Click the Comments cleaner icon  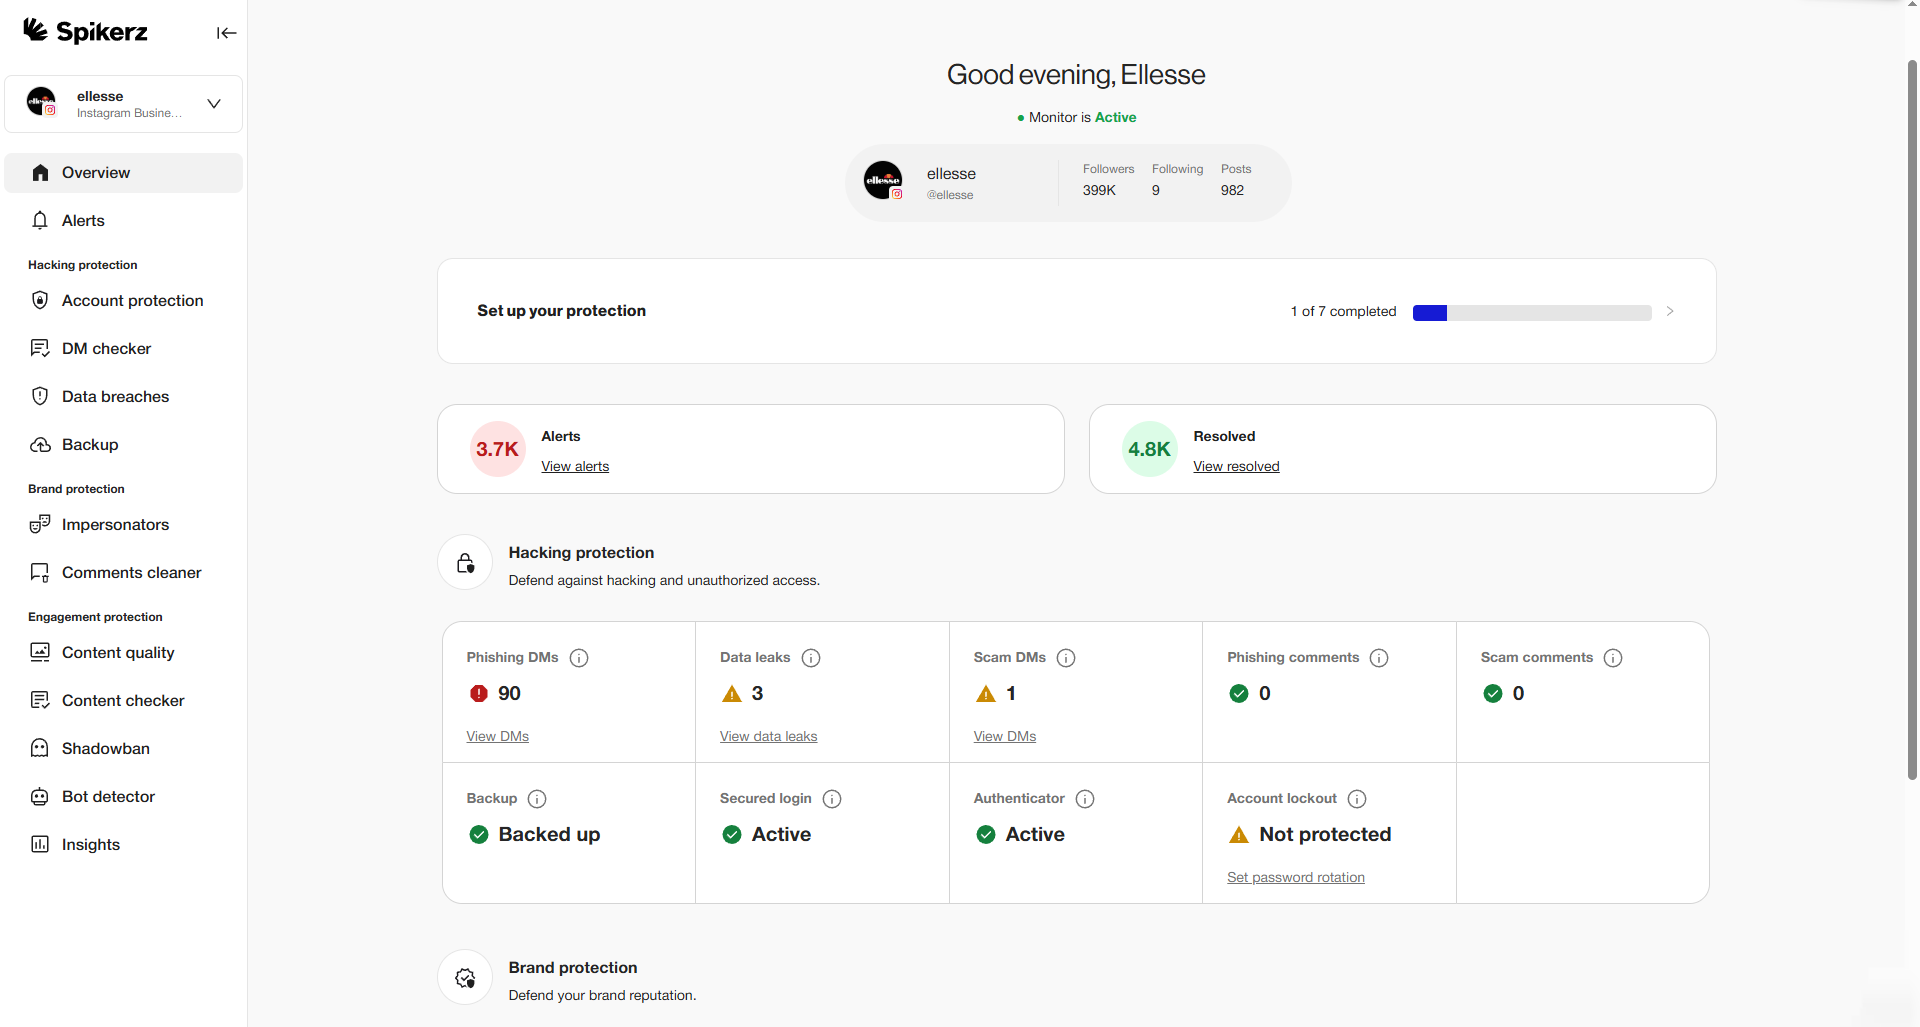pyautogui.click(x=40, y=573)
